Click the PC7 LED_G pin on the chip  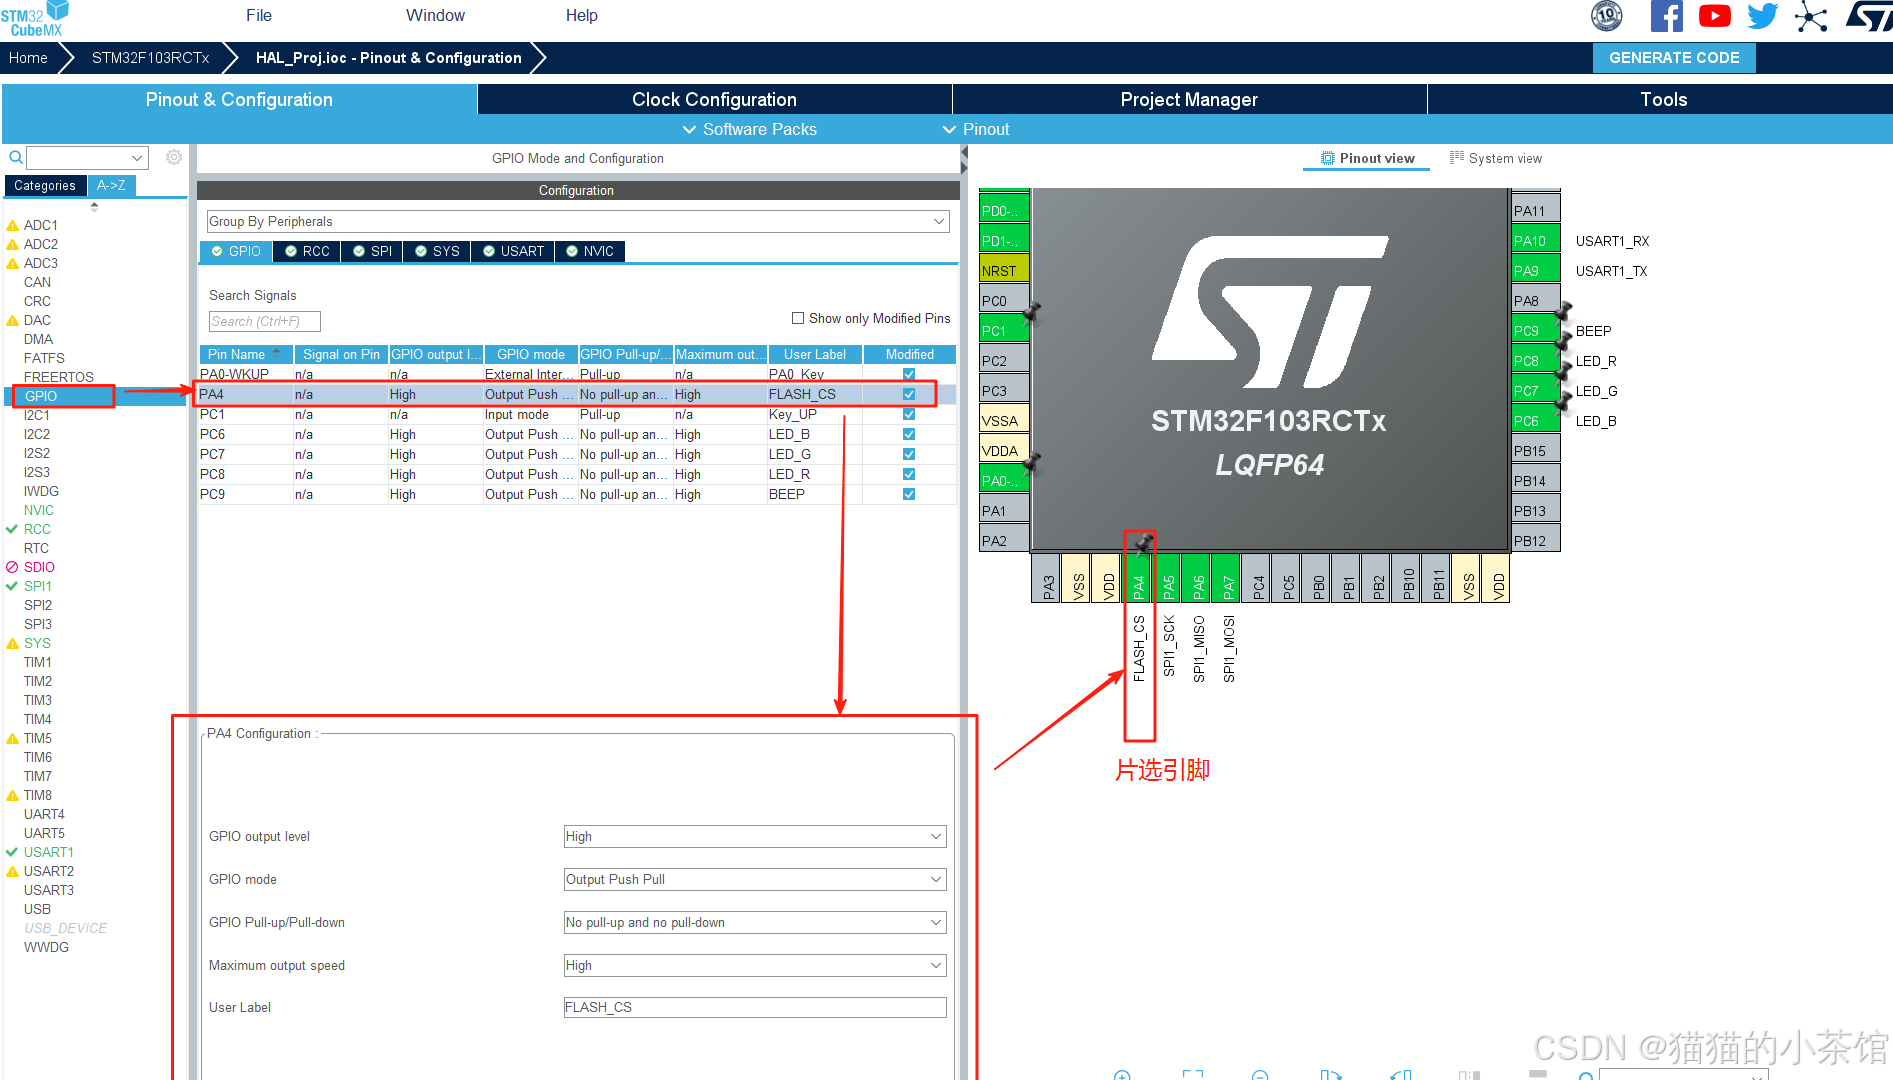coord(1535,390)
